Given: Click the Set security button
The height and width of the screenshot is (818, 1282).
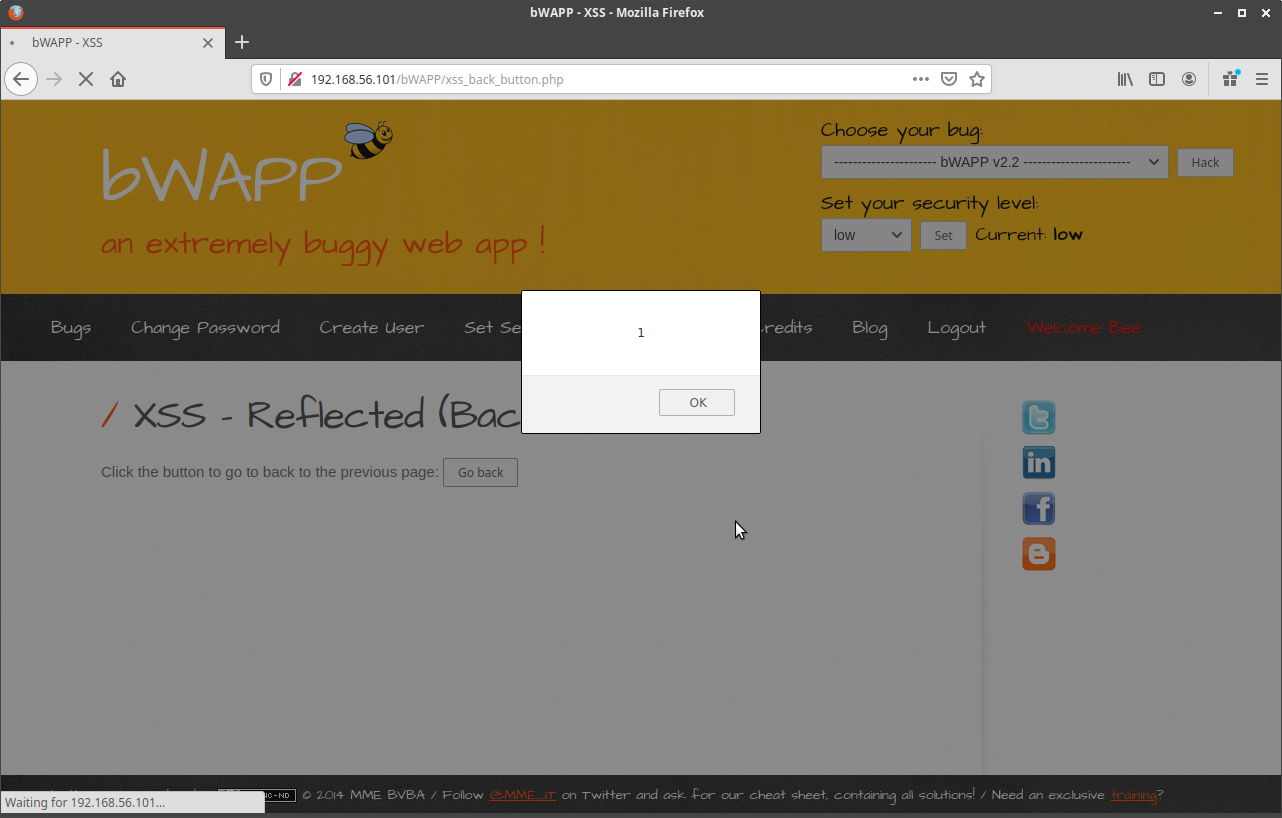Looking at the screenshot, I should (943, 236).
